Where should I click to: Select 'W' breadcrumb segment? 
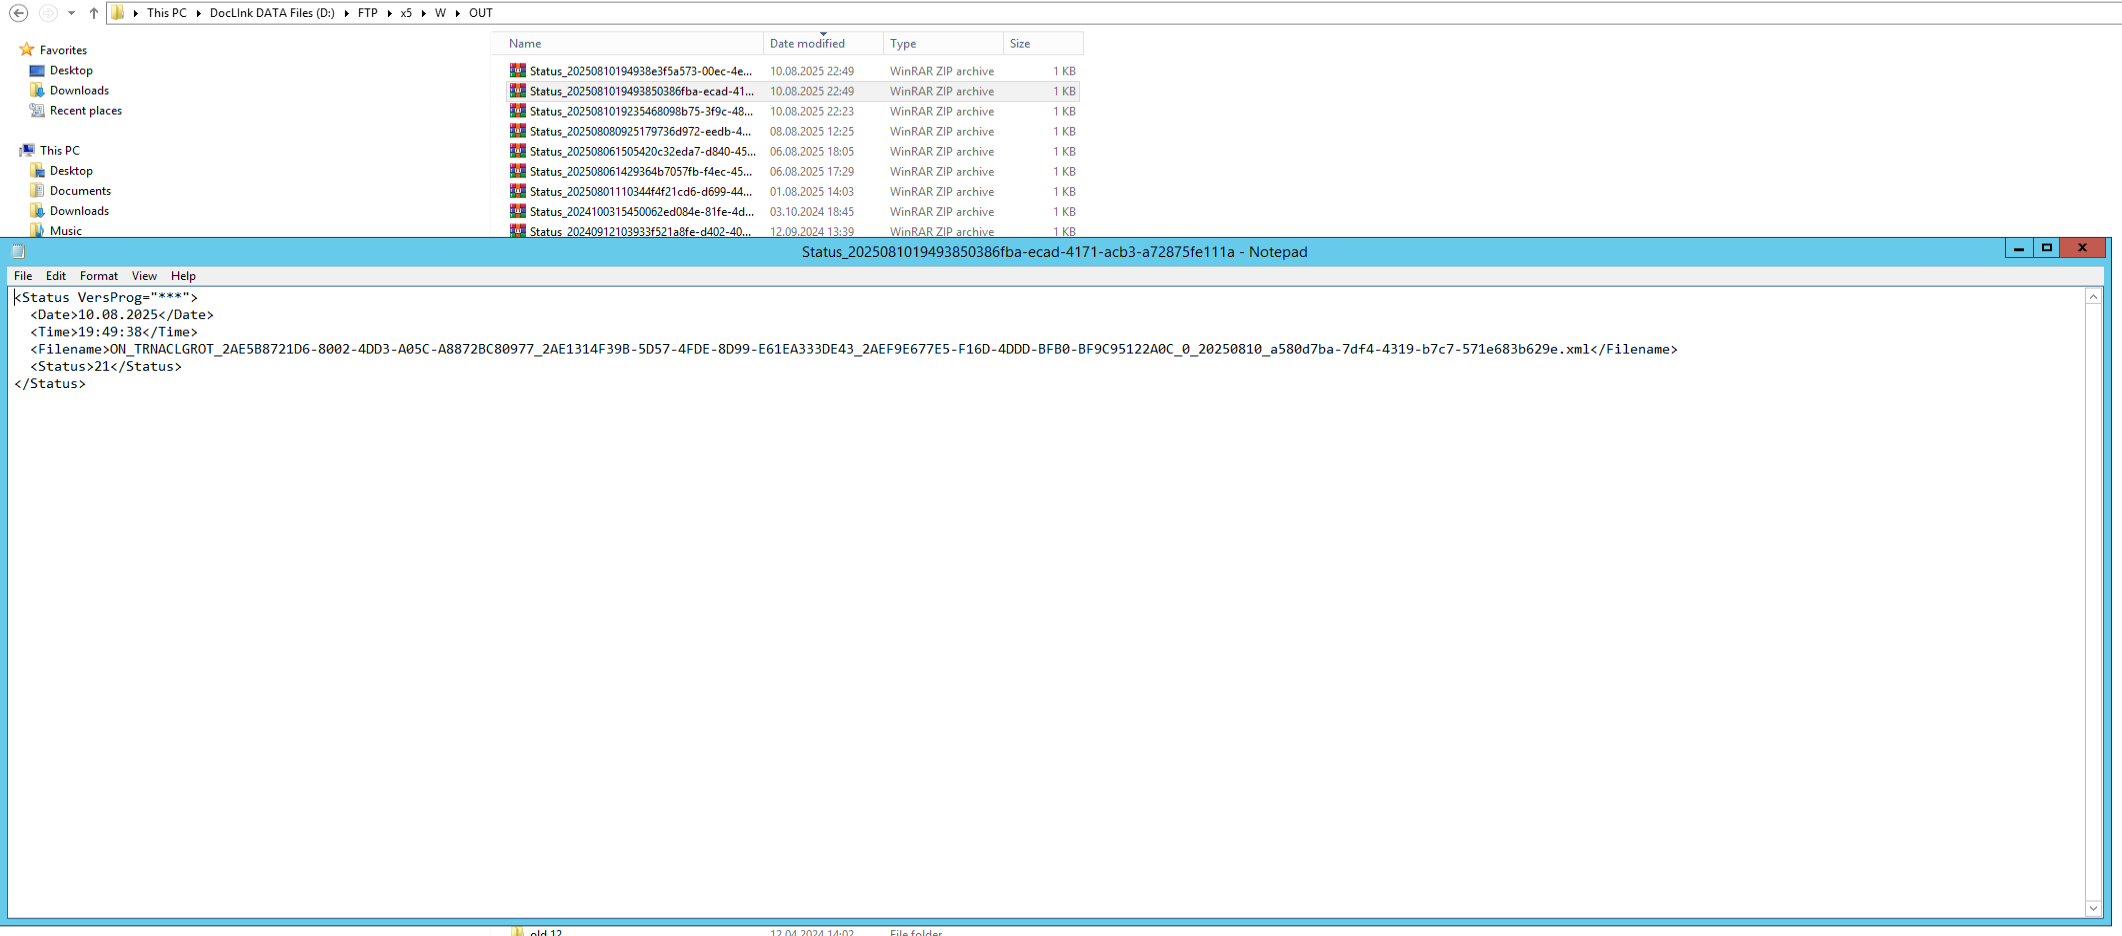[440, 13]
